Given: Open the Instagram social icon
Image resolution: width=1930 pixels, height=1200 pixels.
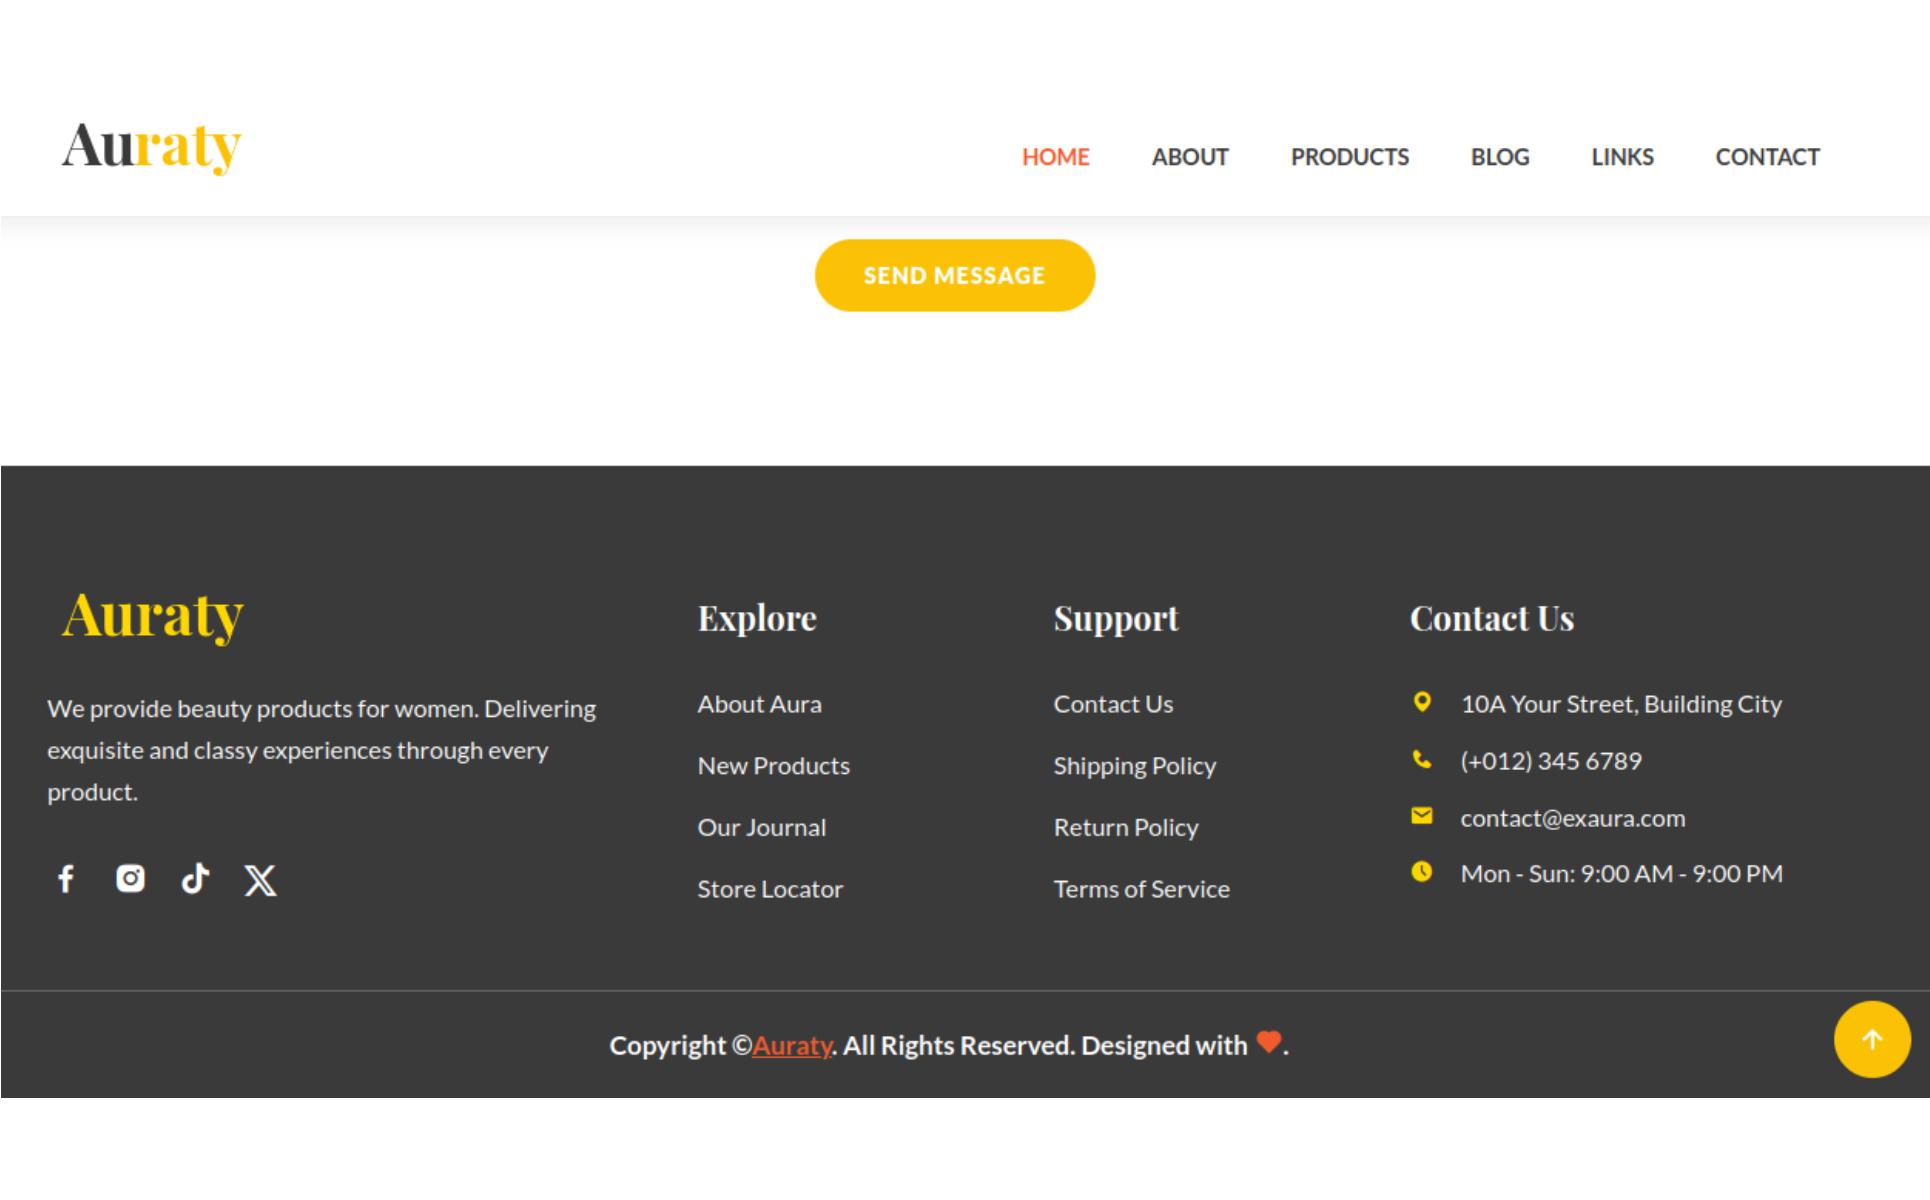Looking at the screenshot, I should 130,879.
